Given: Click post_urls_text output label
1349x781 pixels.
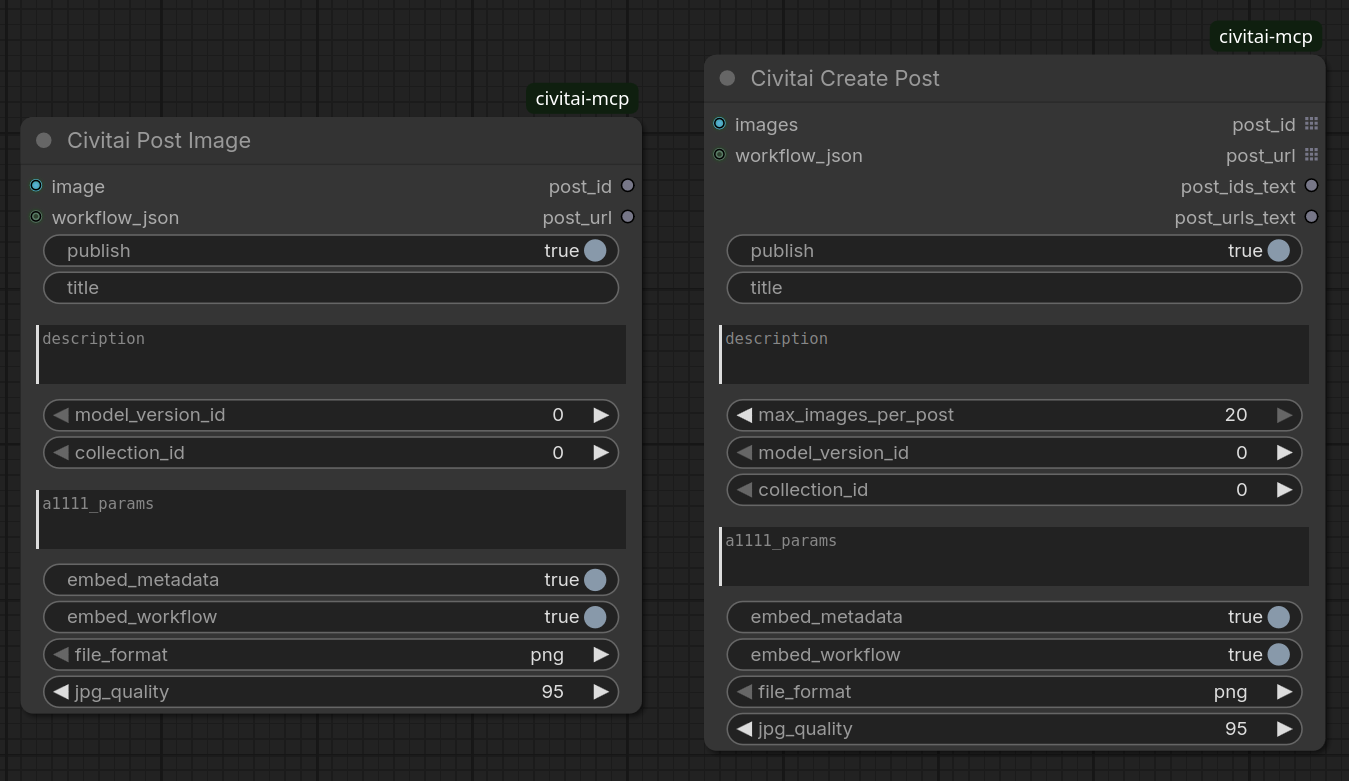Looking at the screenshot, I should (x=1235, y=218).
